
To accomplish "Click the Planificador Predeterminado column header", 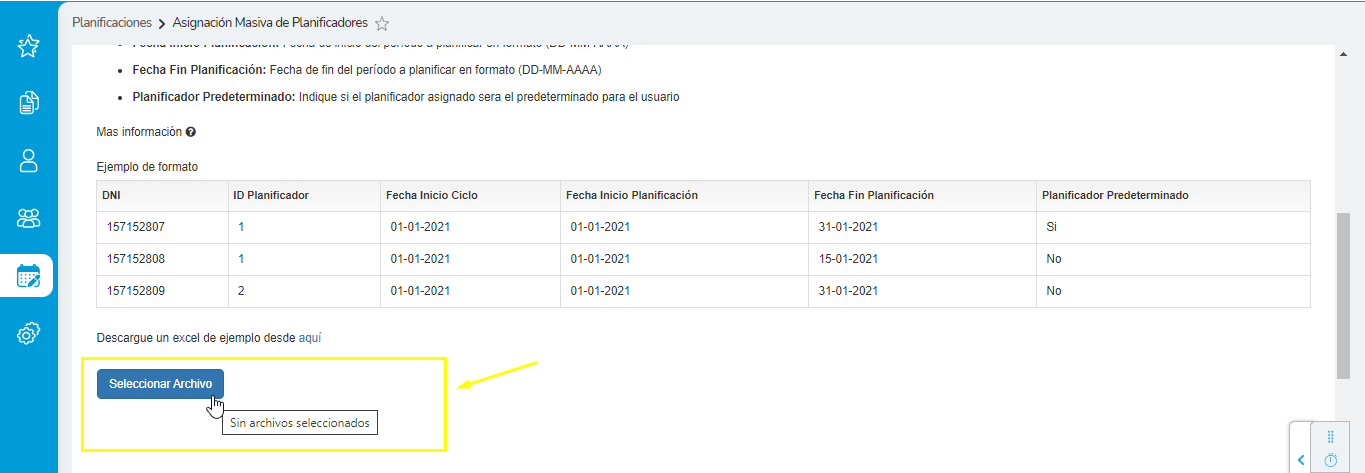I will tap(1115, 195).
